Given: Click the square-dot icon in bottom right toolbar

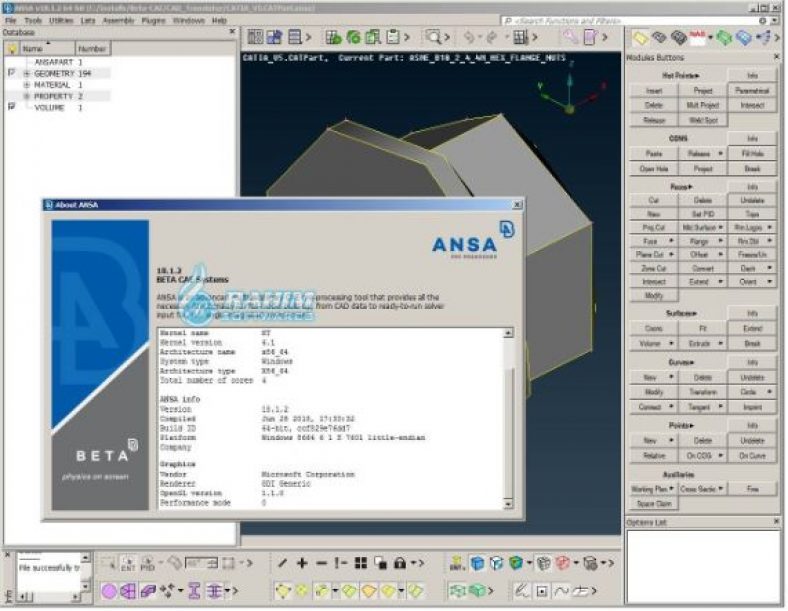Looking at the screenshot, I should [x=541, y=591].
